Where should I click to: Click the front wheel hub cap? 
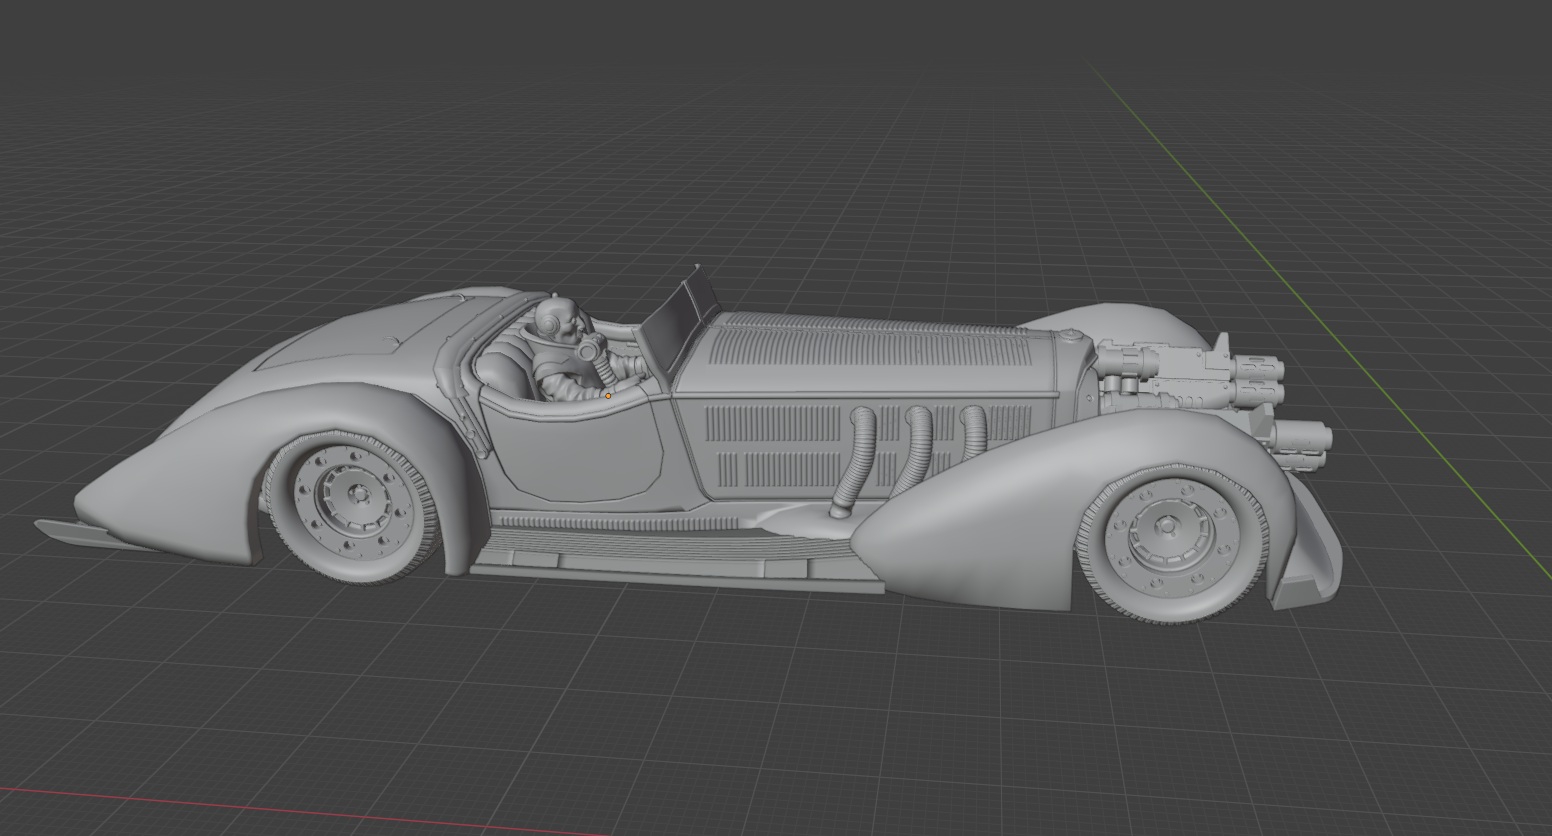point(1165,527)
